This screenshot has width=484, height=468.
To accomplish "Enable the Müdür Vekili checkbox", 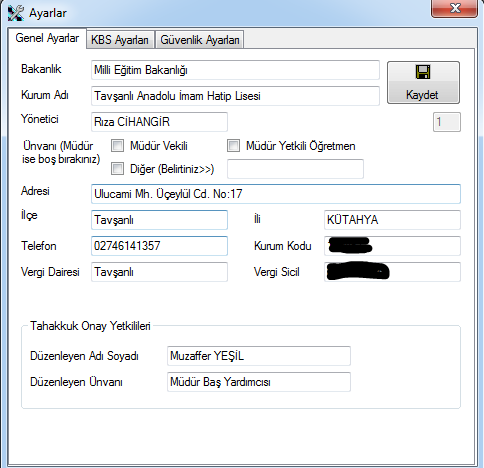I will point(117,146).
